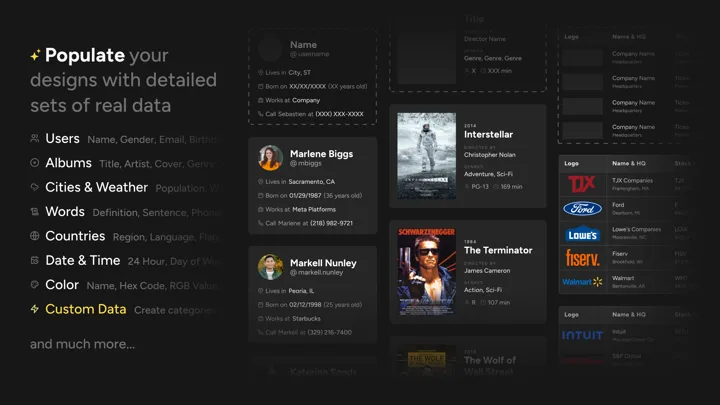
Task: Click placeholder 'Name' in template card
Action: point(303,45)
